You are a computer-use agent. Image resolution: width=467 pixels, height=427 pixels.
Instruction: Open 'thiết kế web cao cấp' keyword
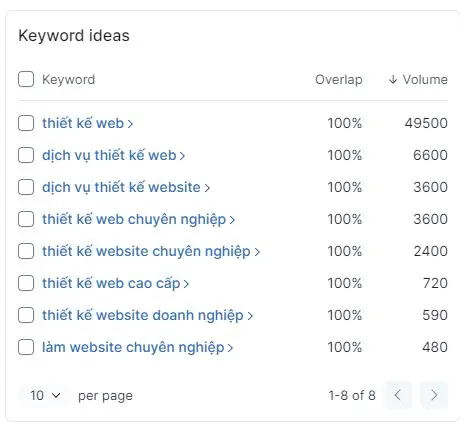point(115,283)
